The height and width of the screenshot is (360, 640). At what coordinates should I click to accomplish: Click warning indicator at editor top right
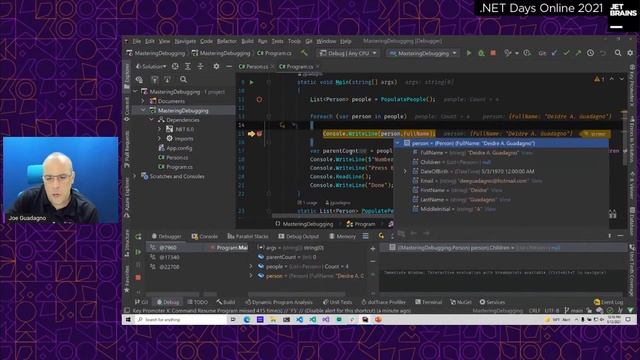pyautogui.click(x=599, y=79)
